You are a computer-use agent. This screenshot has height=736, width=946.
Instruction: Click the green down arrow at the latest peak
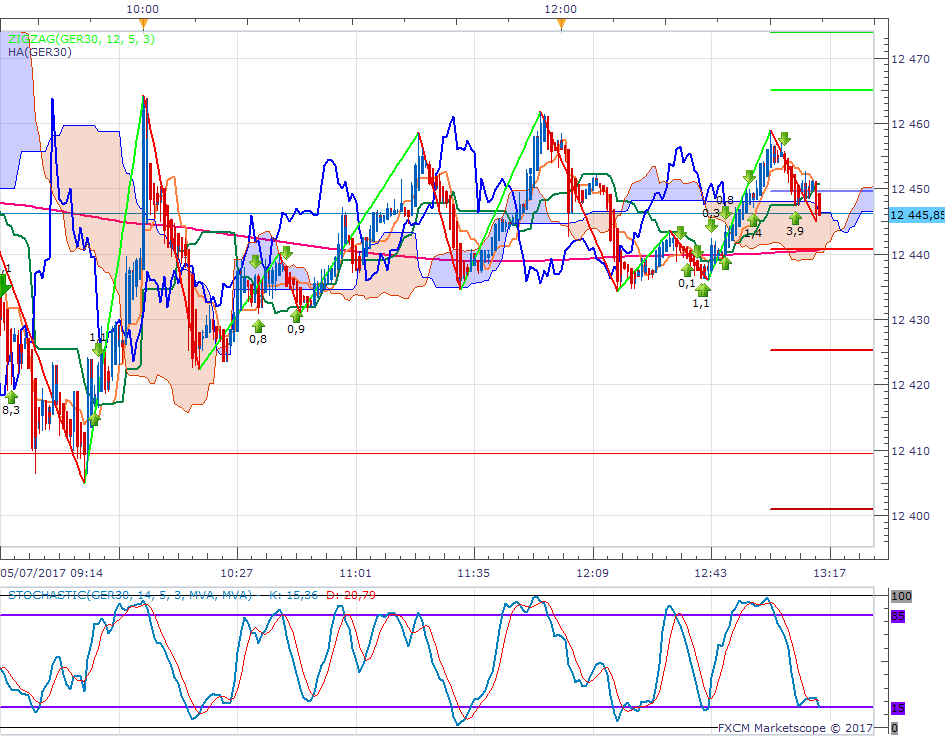[x=786, y=139]
